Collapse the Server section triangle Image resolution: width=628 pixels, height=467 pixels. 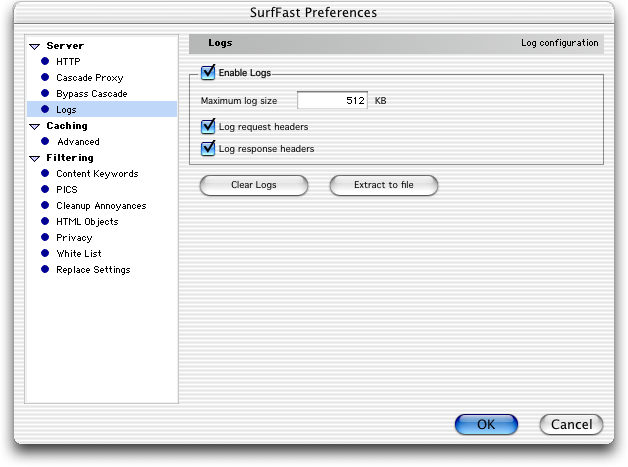[35, 46]
